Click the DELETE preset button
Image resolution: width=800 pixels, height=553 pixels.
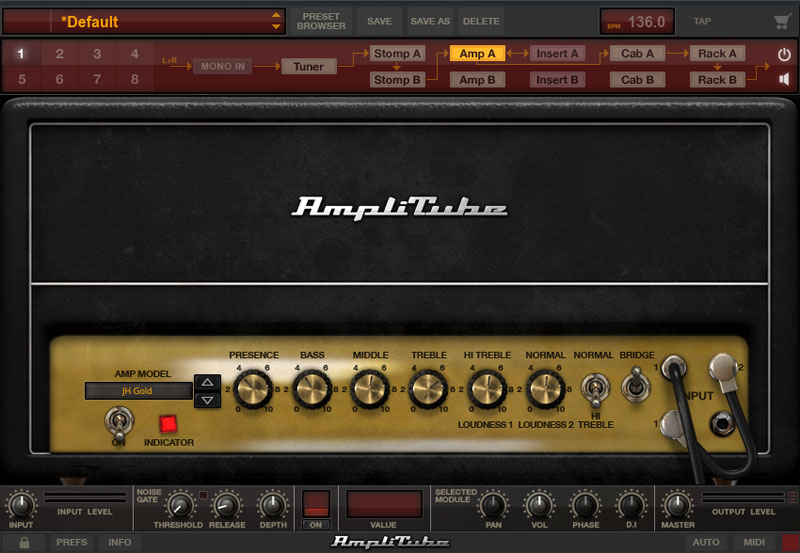tap(481, 21)
